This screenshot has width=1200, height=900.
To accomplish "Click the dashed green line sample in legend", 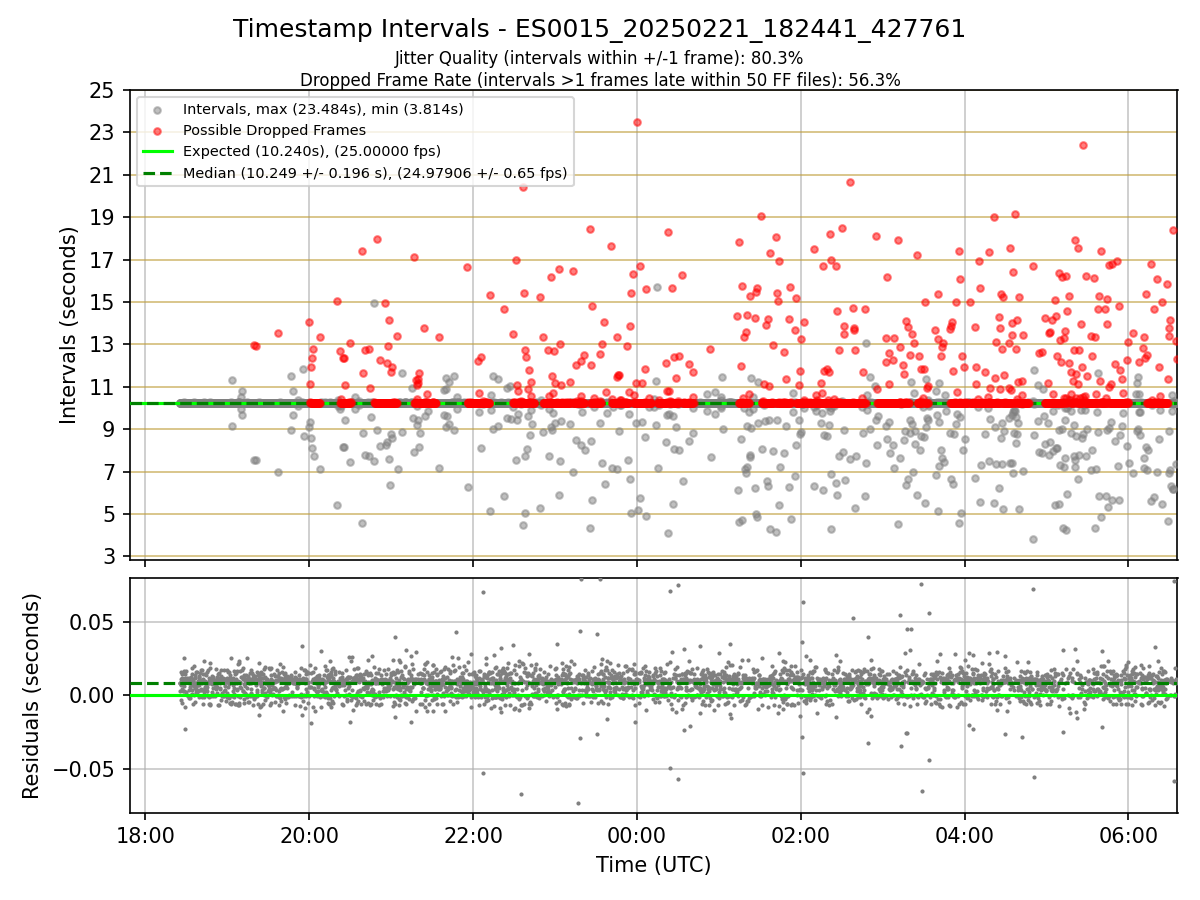I will 157,173.
